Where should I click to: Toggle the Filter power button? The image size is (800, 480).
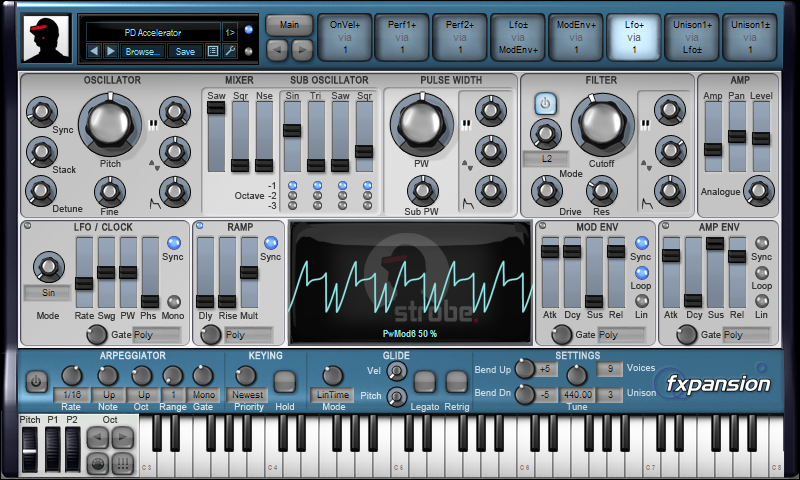pos(545,104)
